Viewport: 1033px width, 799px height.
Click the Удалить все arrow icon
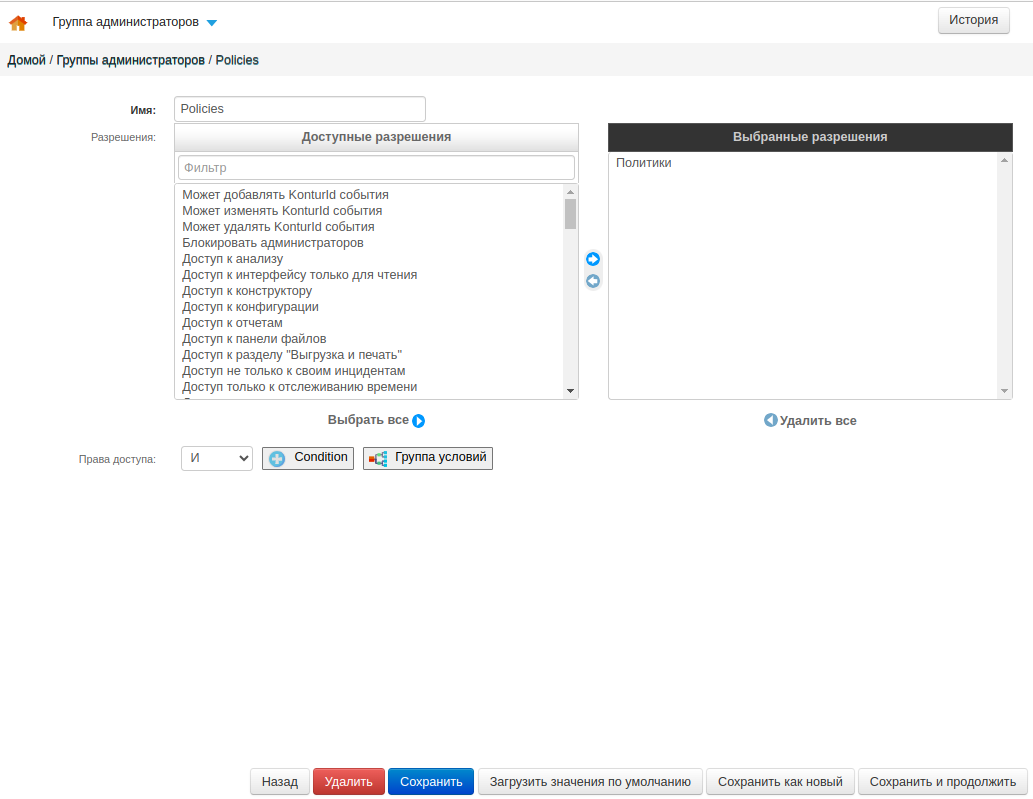pos(770,420)
